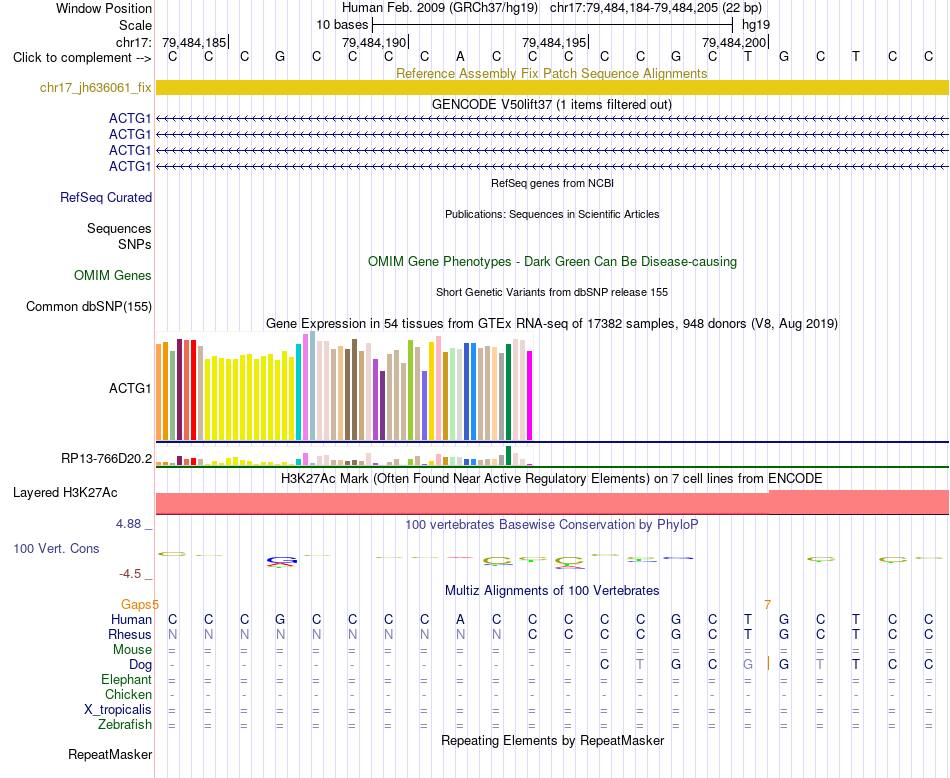The image size is (950, 778).
Task: Click the A base in the complement row
Action: coord(460,57)
